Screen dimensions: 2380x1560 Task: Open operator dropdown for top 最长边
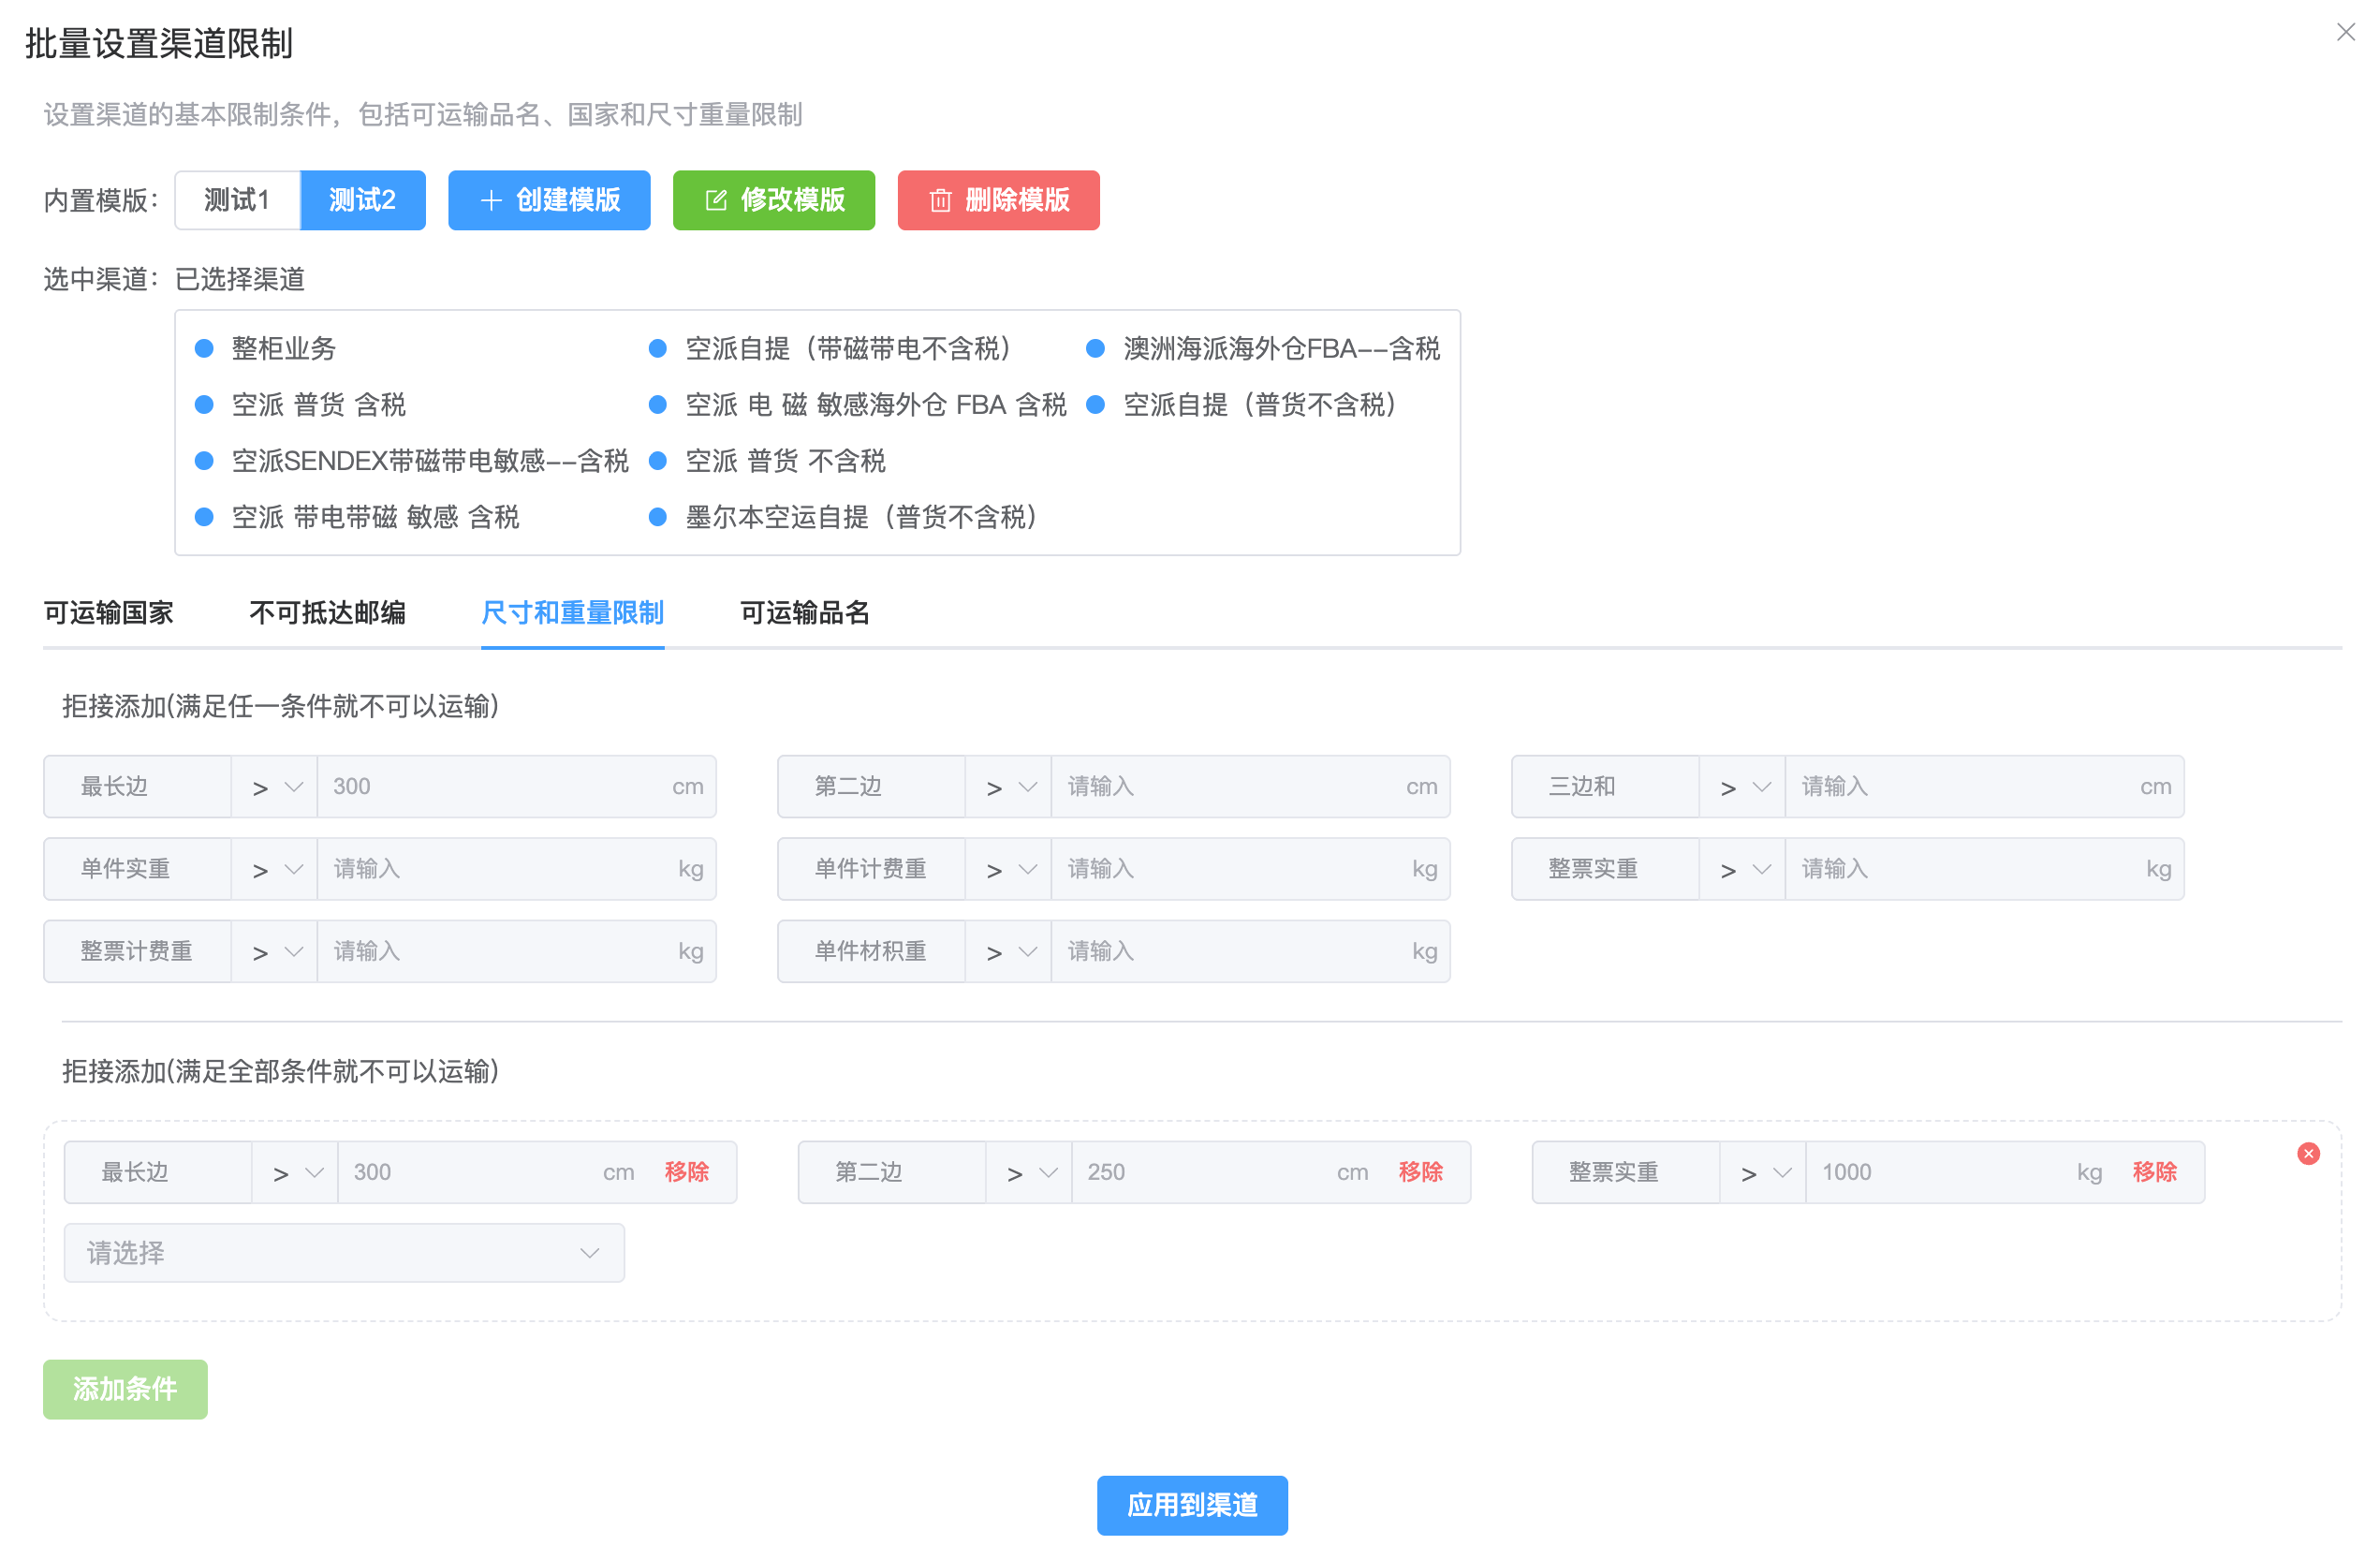[273, 787]
